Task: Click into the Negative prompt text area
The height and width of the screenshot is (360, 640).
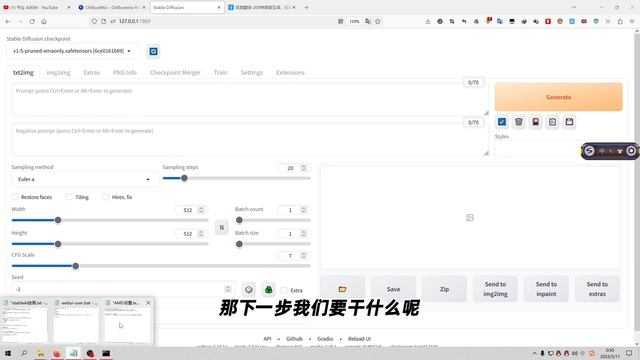Action: [x=250, y=140]
